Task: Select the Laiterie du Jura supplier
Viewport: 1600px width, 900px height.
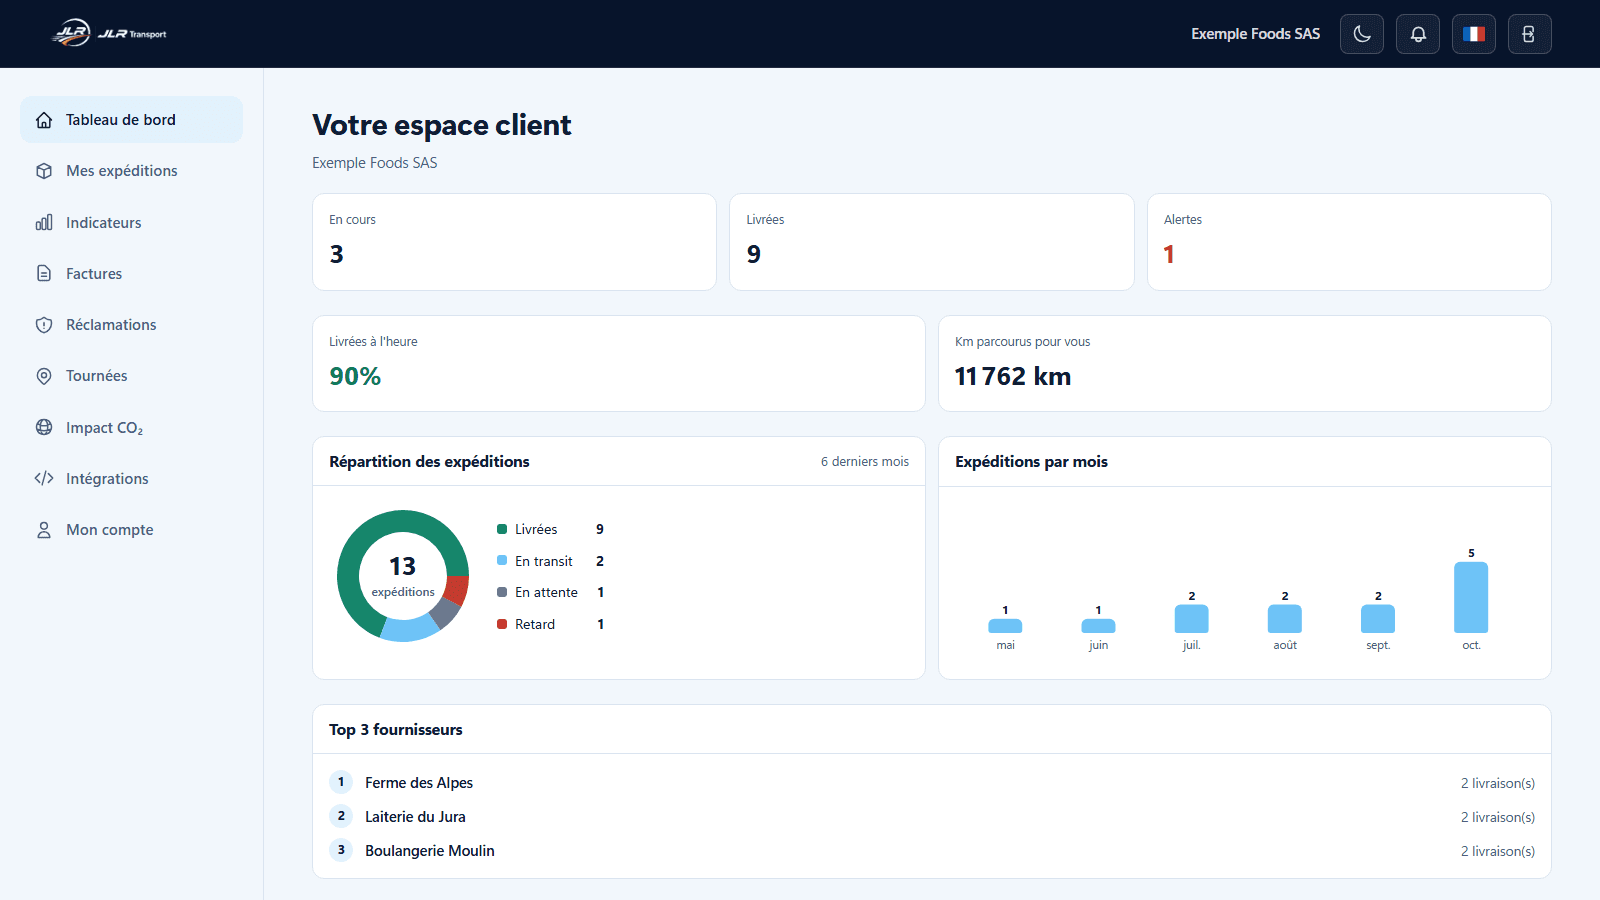Action: 415,817
